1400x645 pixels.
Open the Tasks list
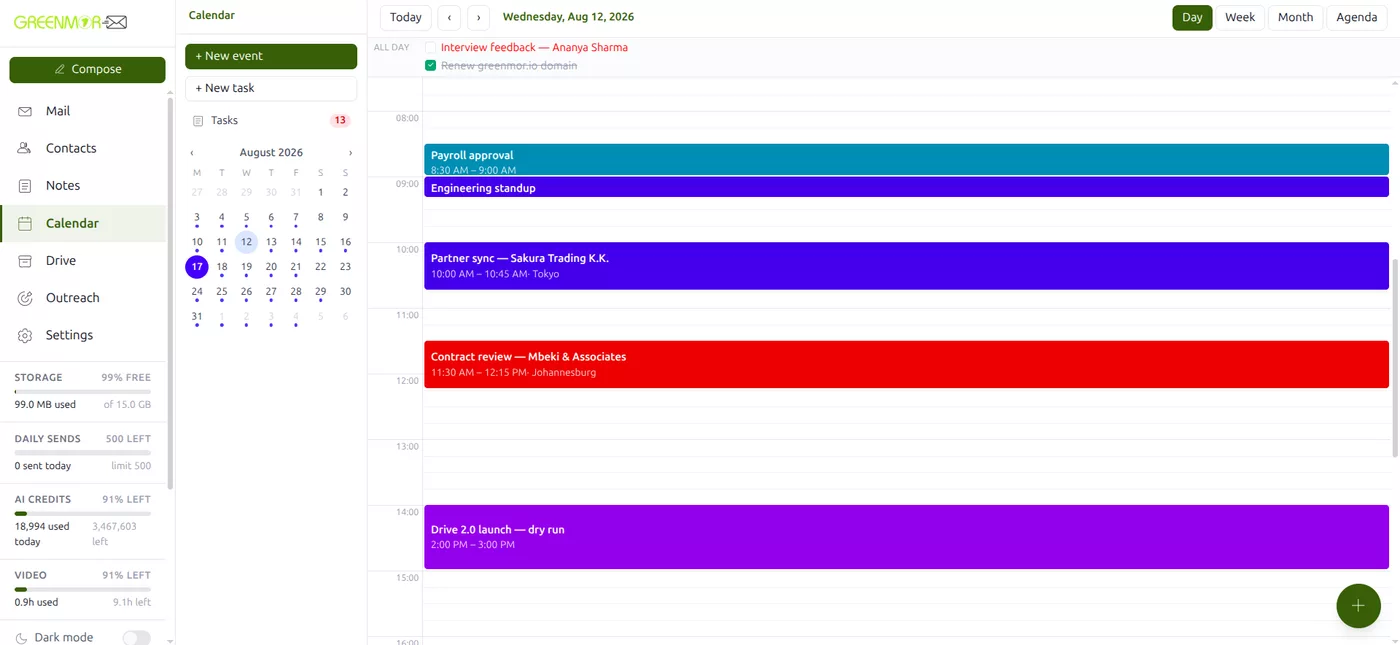click(x=271, y=120)
